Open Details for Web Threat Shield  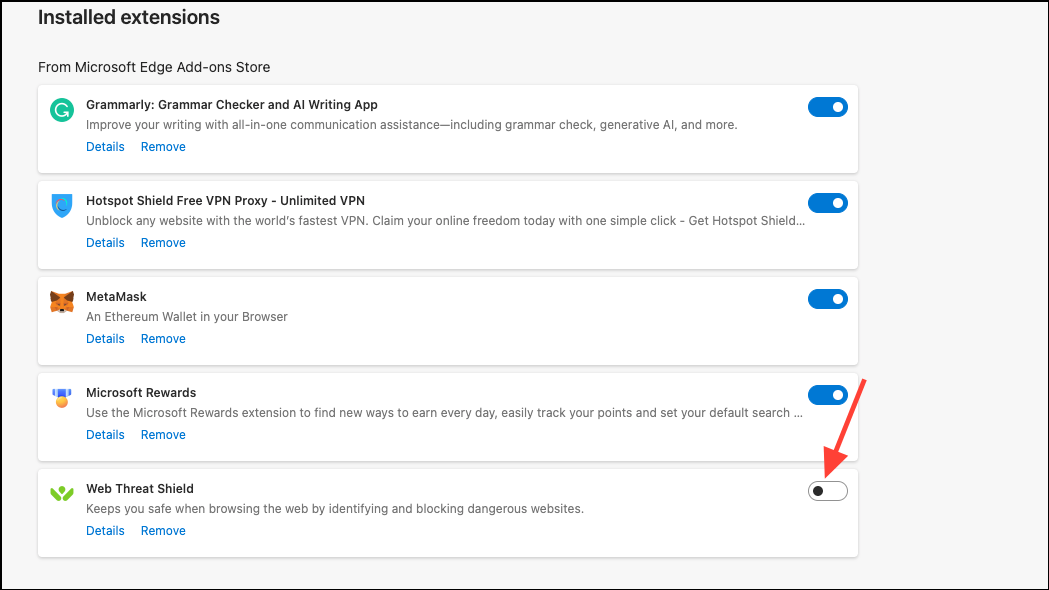pyautogui.click(x=105, y=531)
